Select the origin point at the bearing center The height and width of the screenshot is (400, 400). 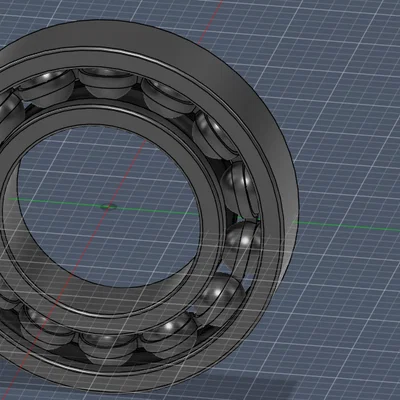109,207
